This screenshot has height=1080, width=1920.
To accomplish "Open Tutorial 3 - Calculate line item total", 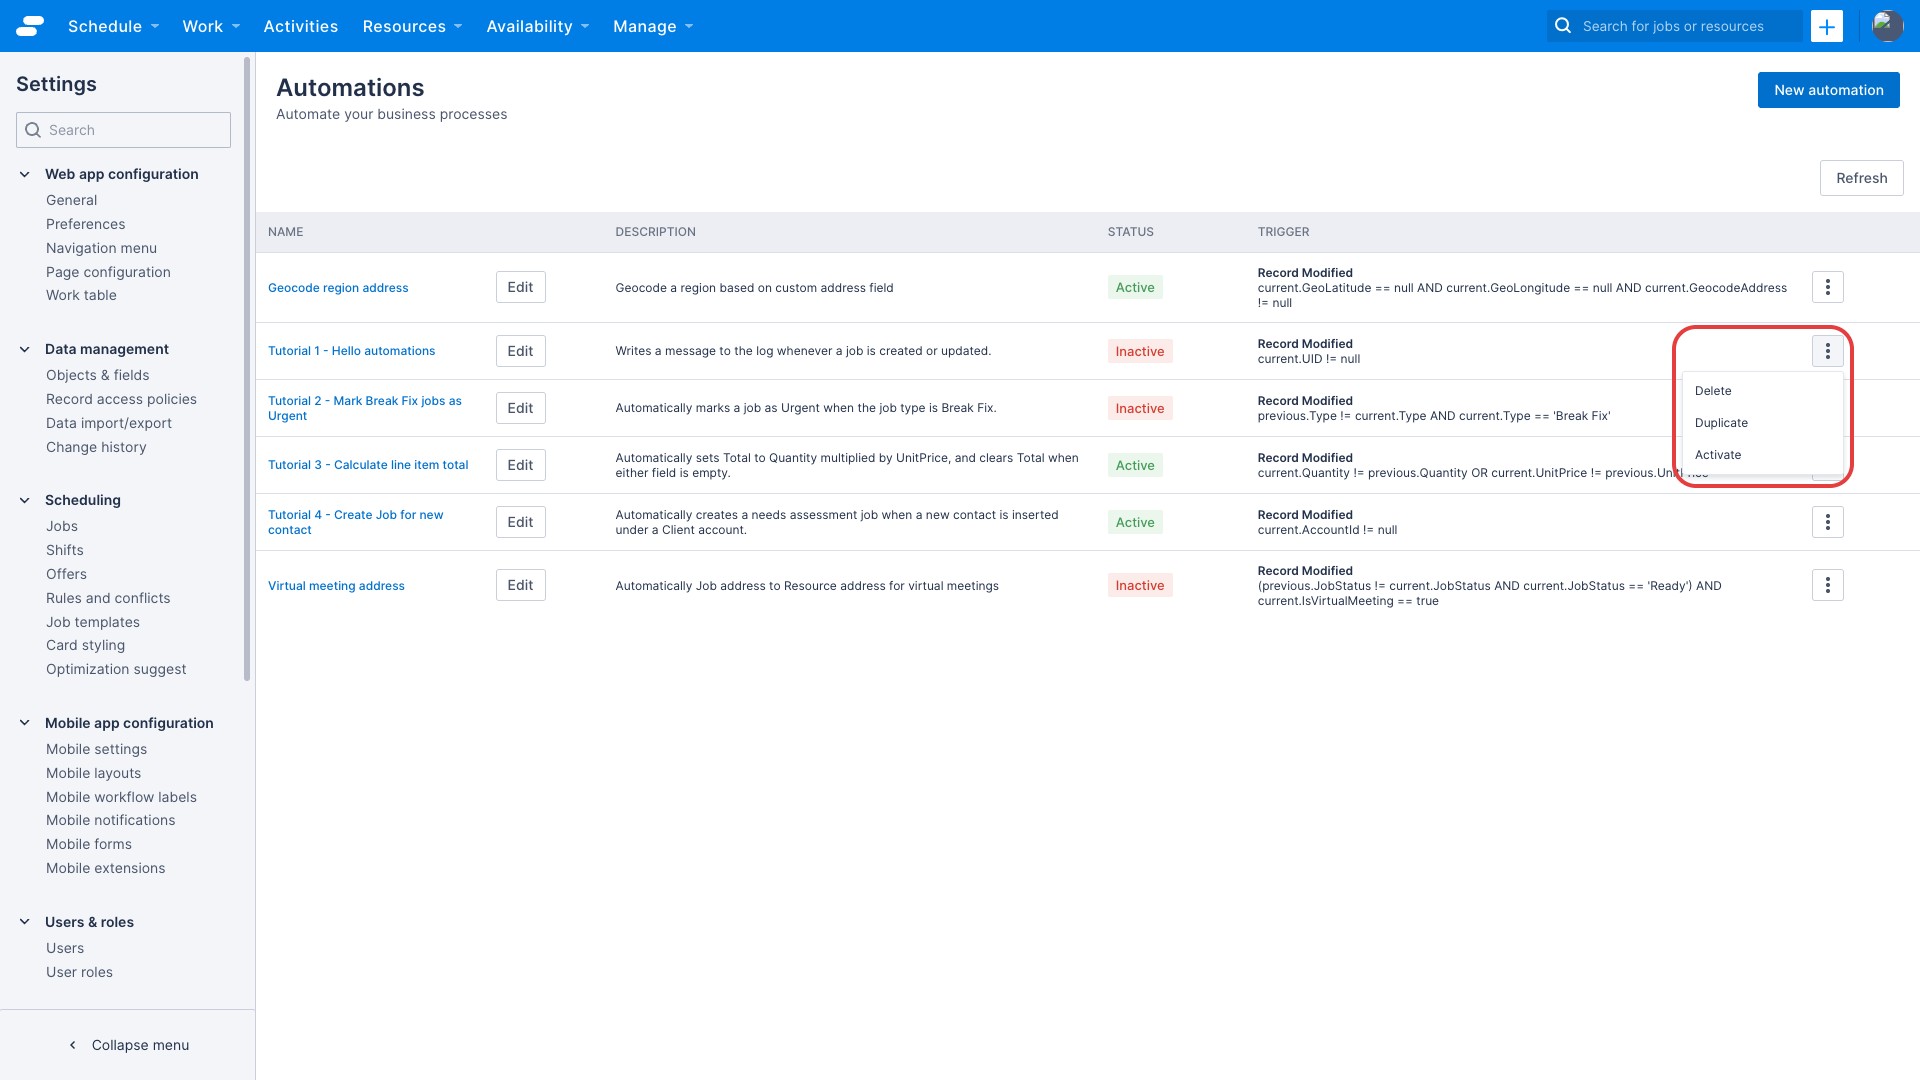I will [368, 465].
